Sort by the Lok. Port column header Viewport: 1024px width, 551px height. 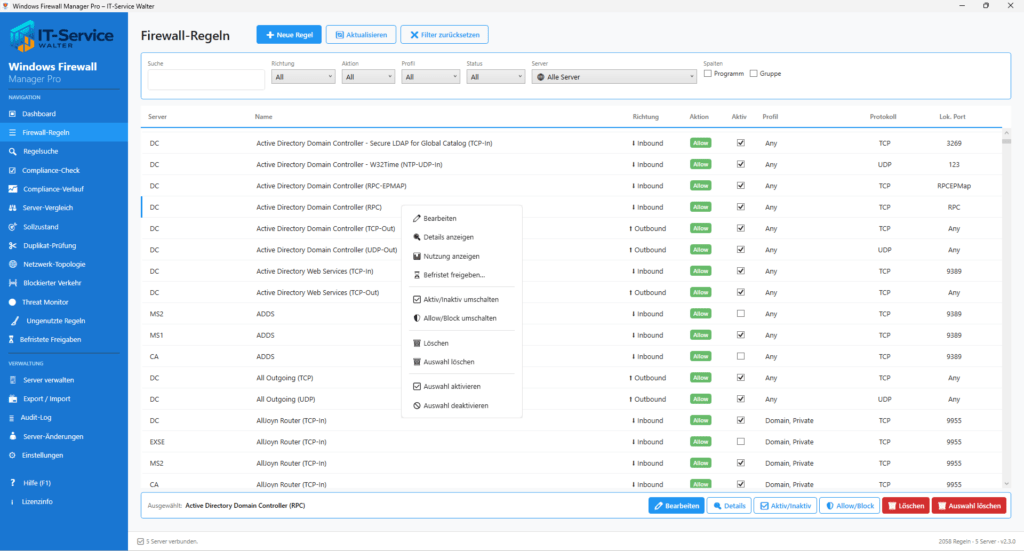click(952, 117)
